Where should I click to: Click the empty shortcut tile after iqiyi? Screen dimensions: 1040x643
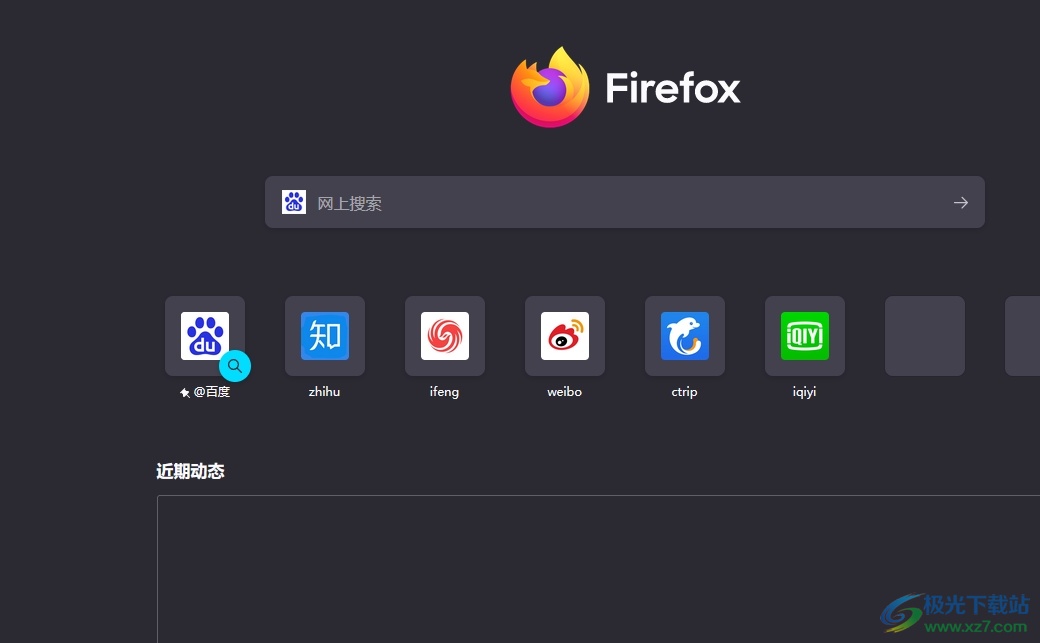[x=925, y=336]
